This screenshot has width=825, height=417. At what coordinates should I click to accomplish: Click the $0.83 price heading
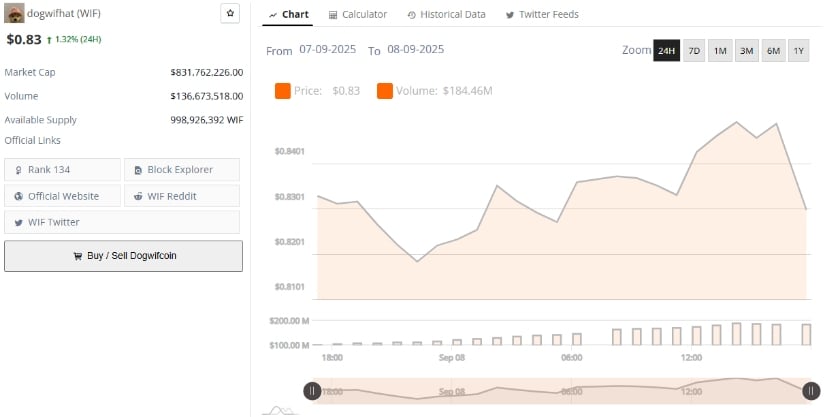point(24,39)
